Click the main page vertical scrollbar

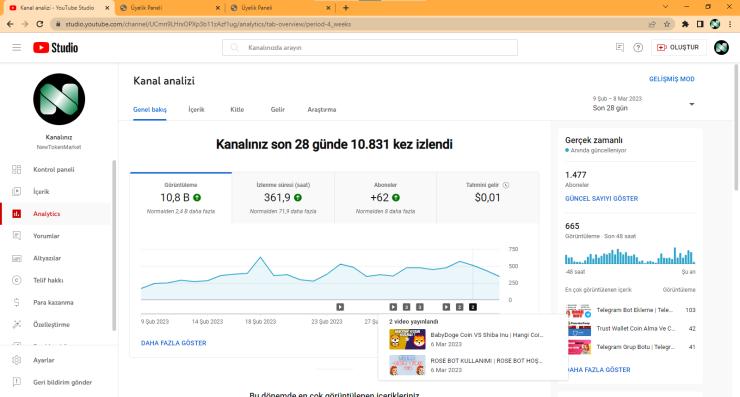coord(736,127)
